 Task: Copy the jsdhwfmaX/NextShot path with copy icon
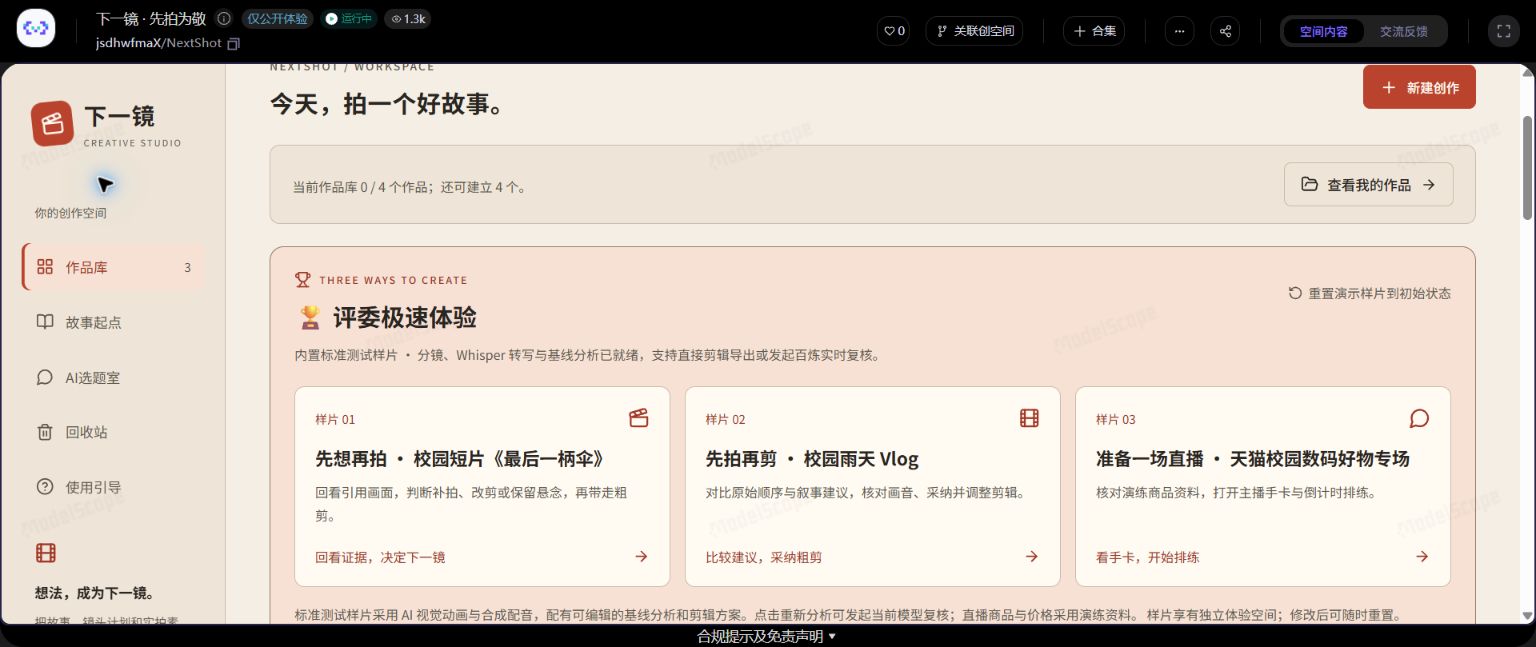(x=234, y=43)
